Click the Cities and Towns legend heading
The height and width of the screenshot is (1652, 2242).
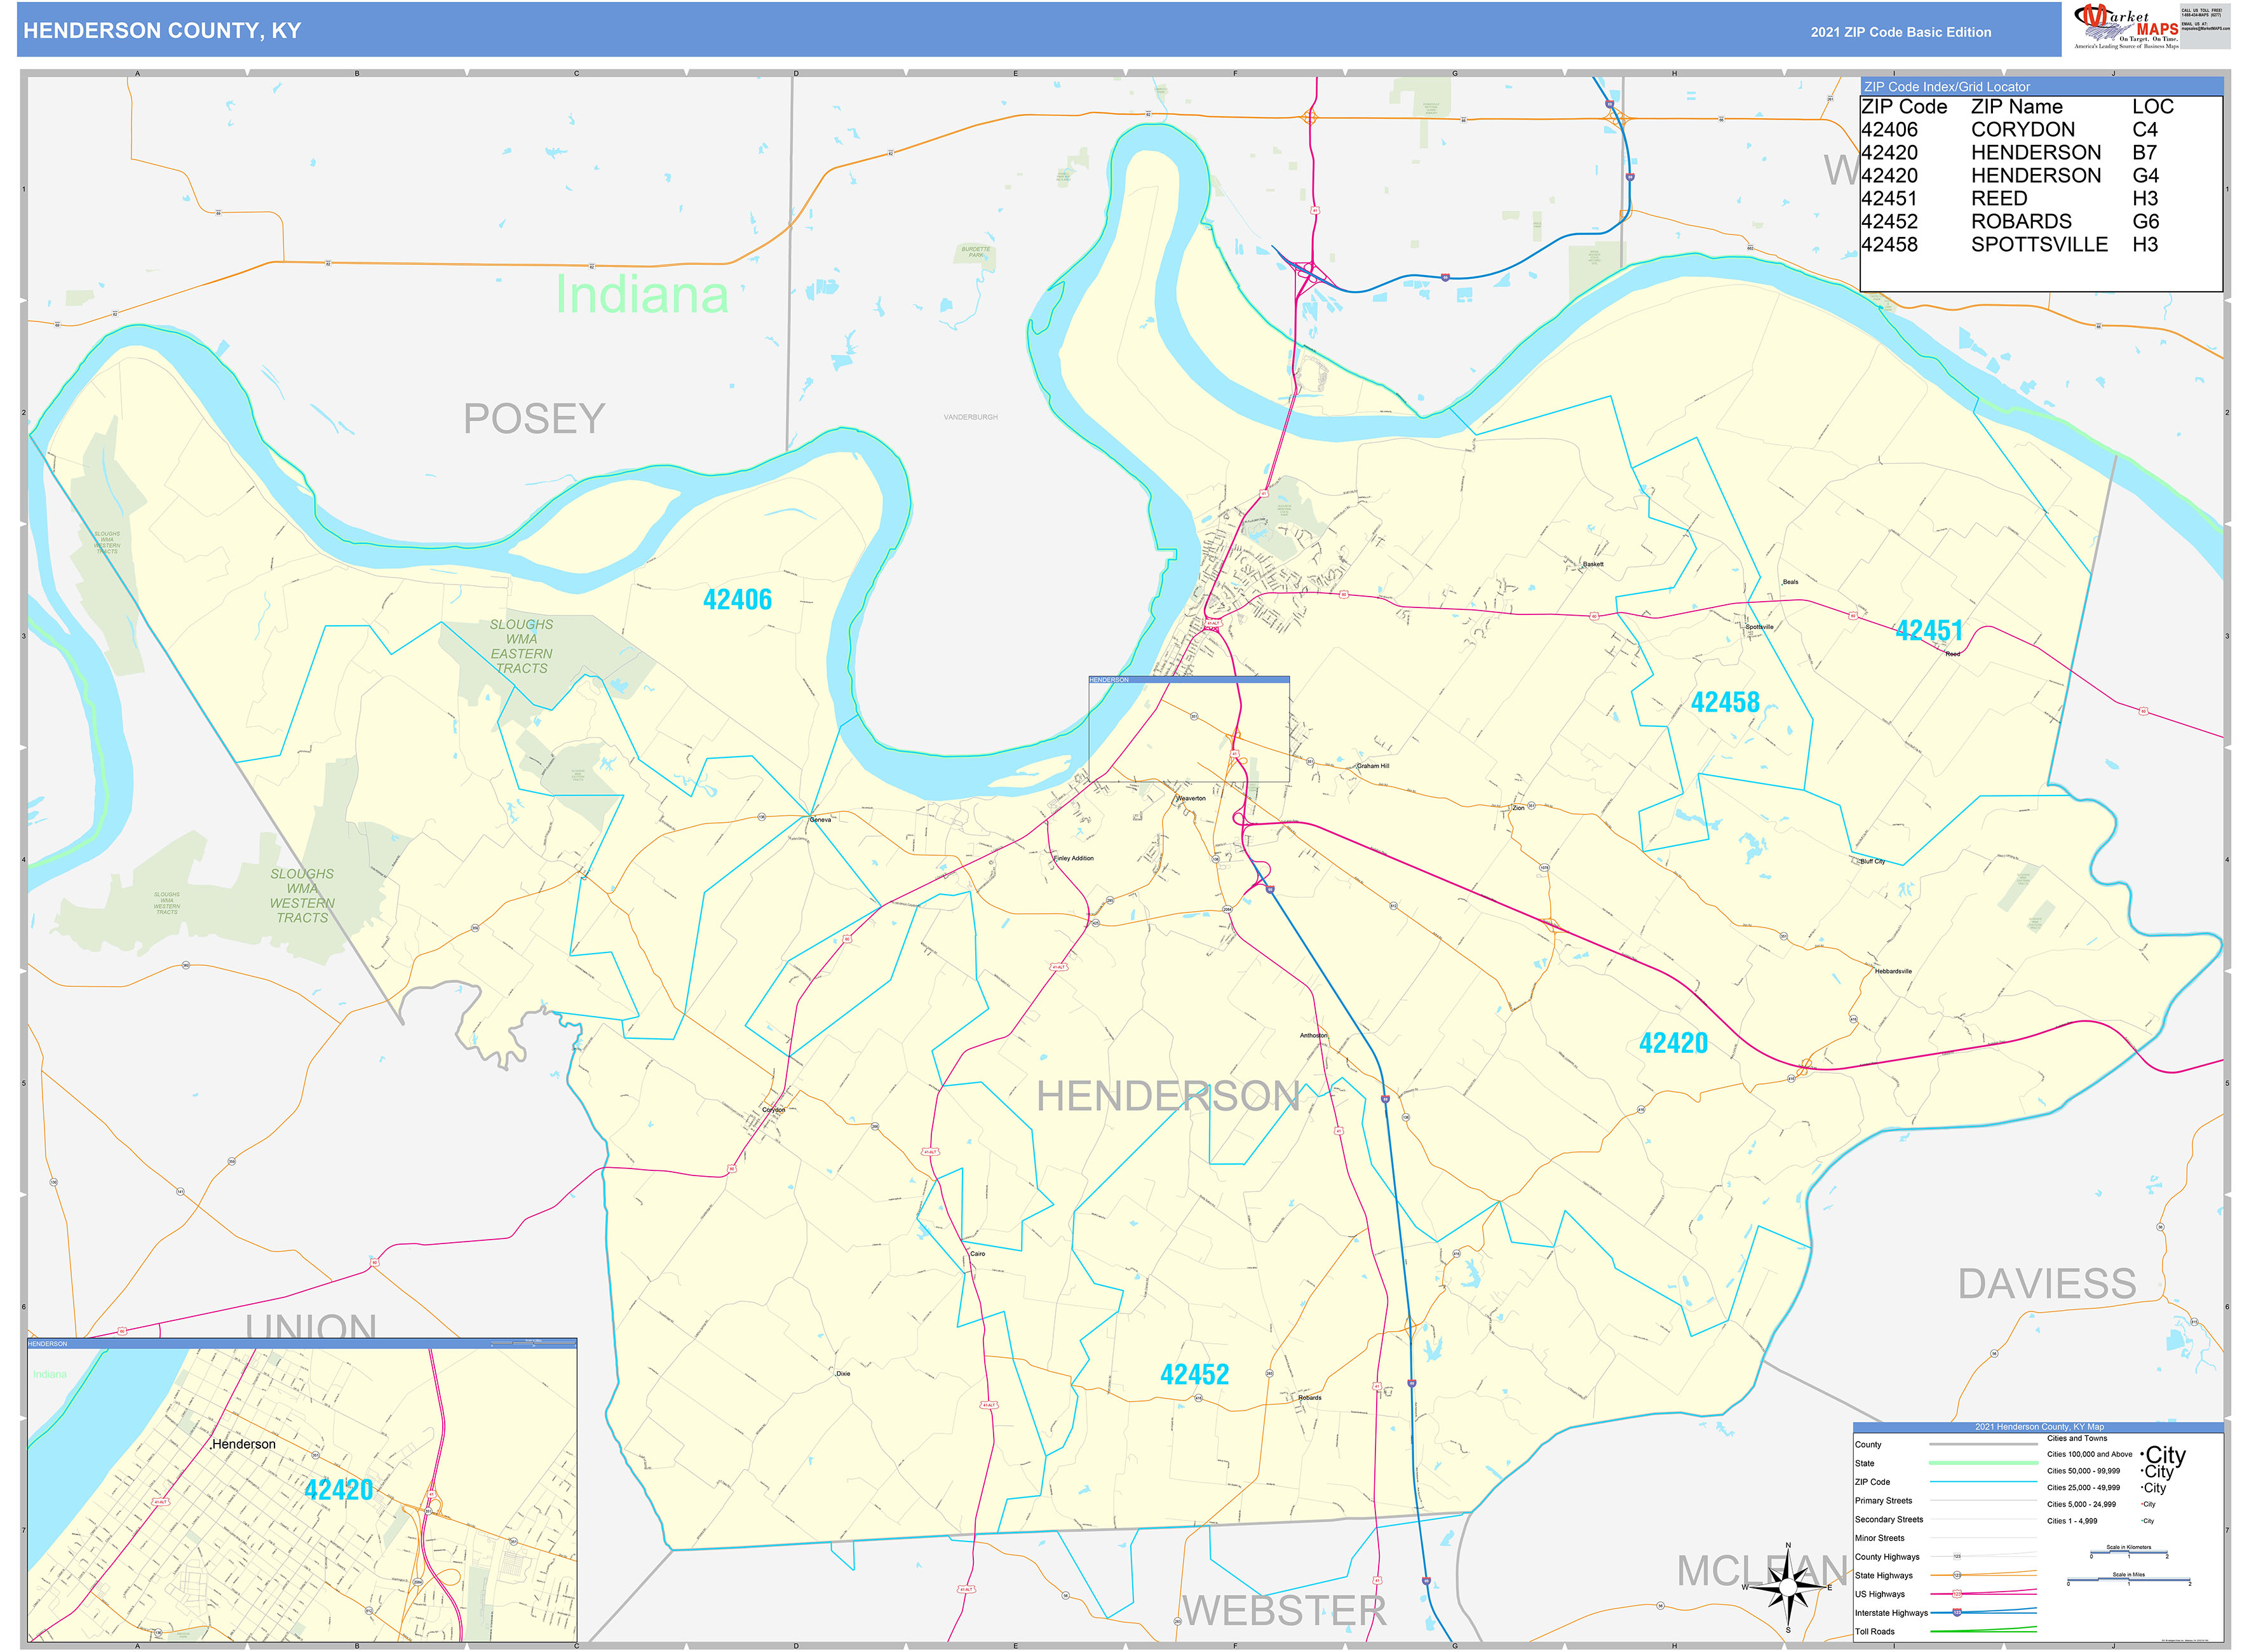click(2077, 1438)
